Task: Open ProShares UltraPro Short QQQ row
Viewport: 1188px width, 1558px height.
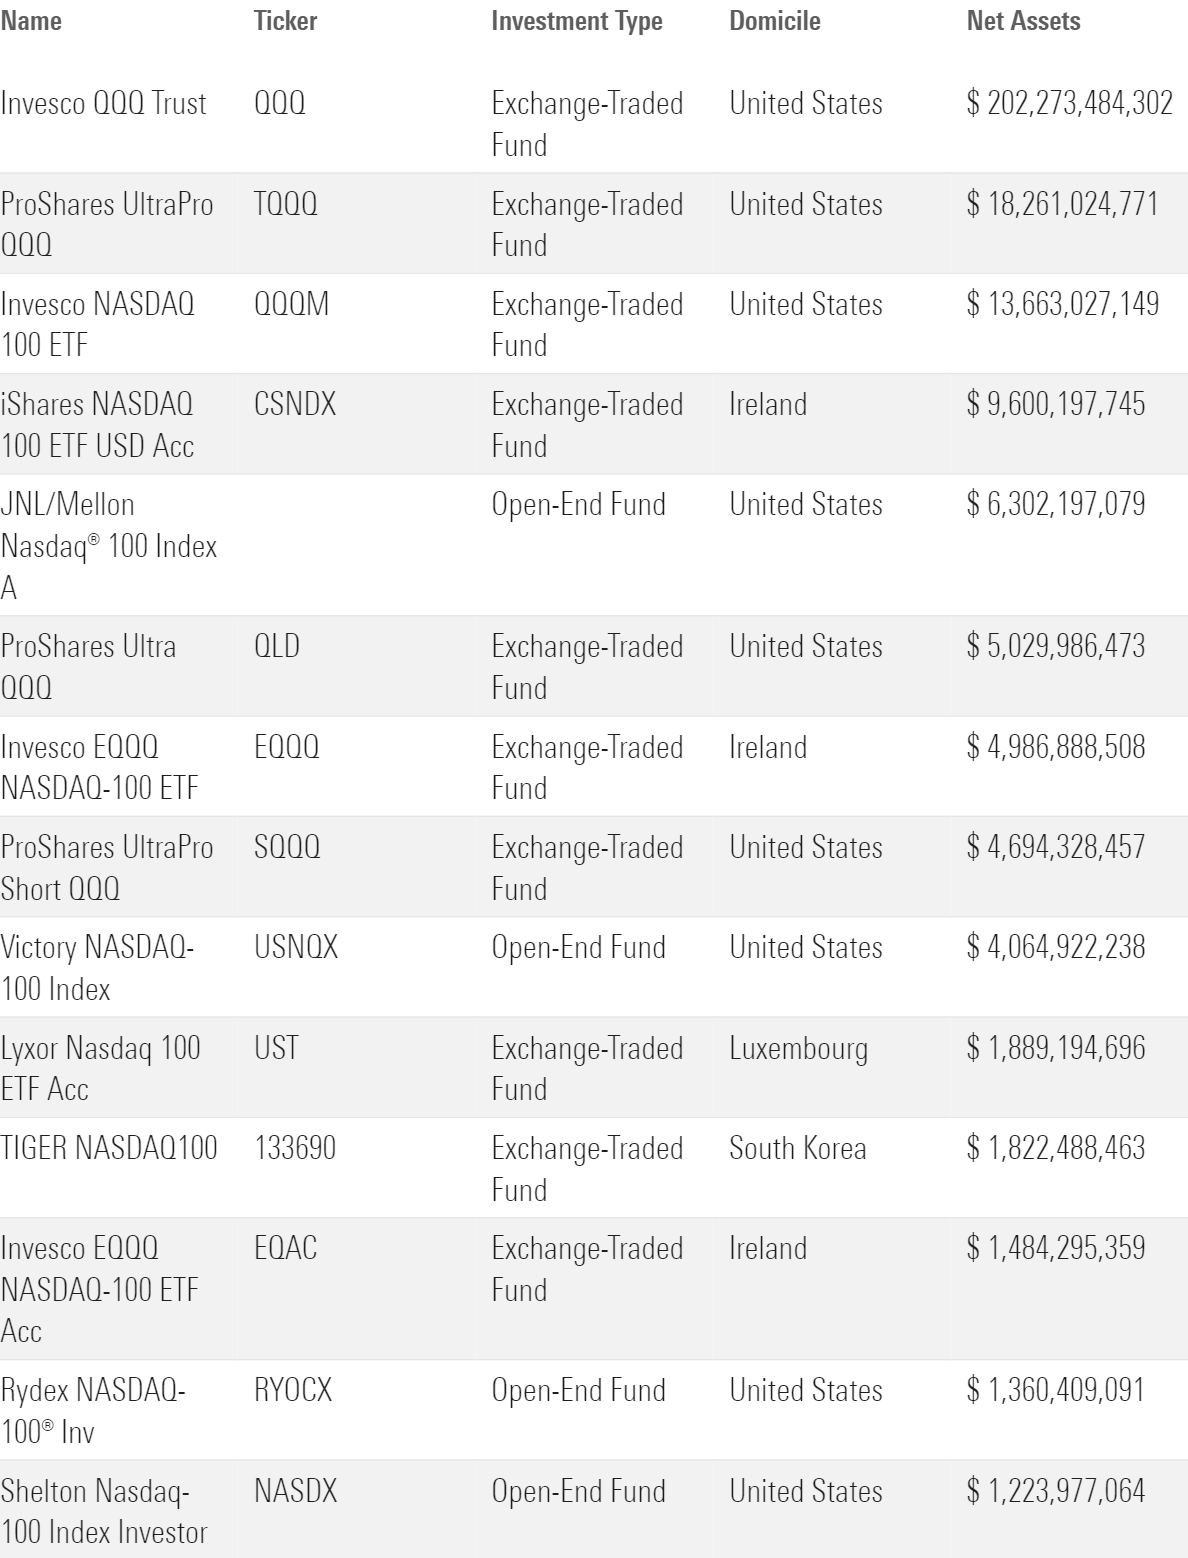Action: point(106,867)
